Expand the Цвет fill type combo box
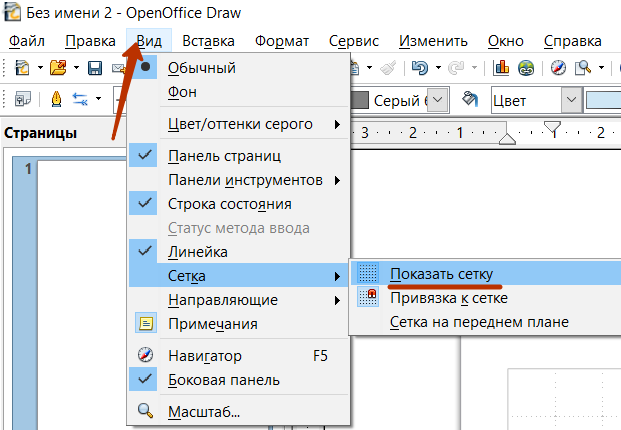Image resolution: width=621 pixels, height=430 pixels. 571,100
